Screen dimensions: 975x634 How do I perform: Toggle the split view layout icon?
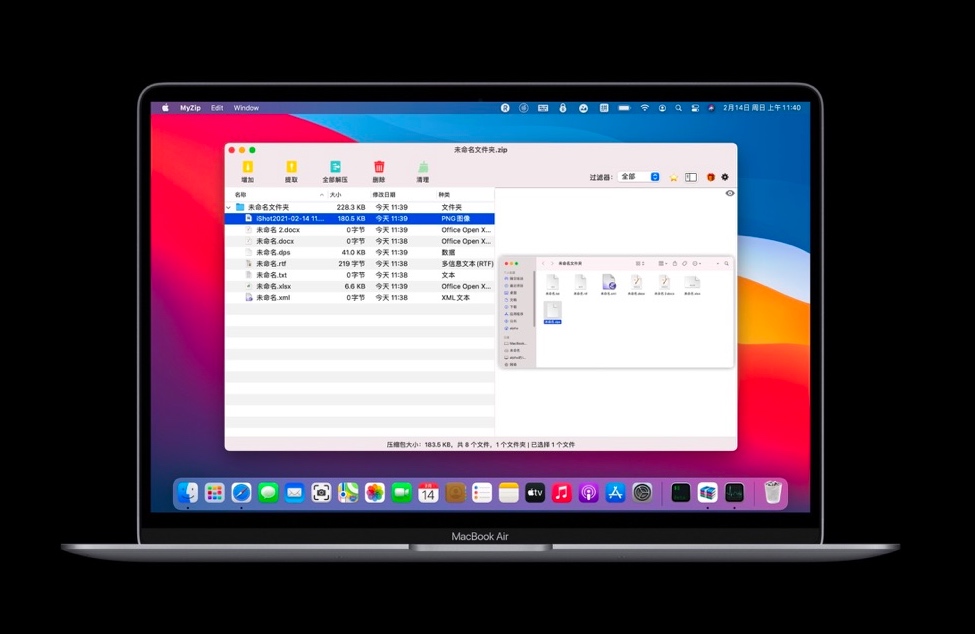click(690, 175)
